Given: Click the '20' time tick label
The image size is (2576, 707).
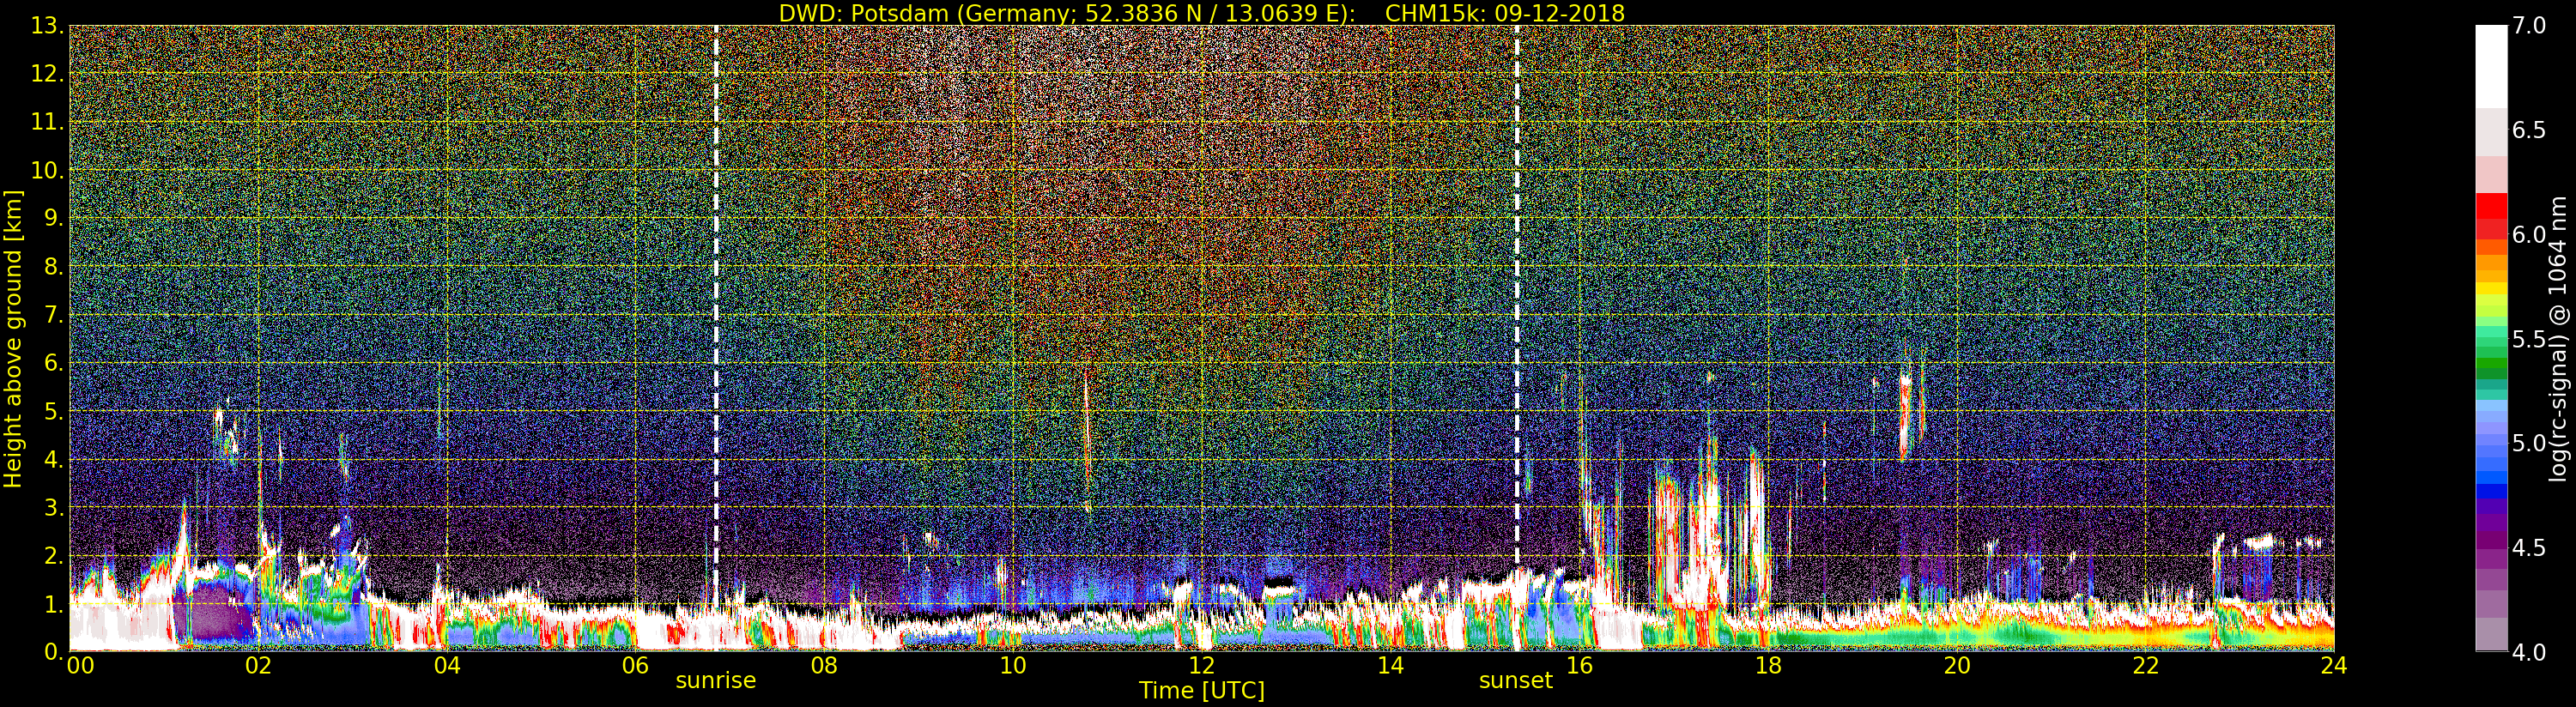Looking at the screenshot, I should pos(1957,665).
